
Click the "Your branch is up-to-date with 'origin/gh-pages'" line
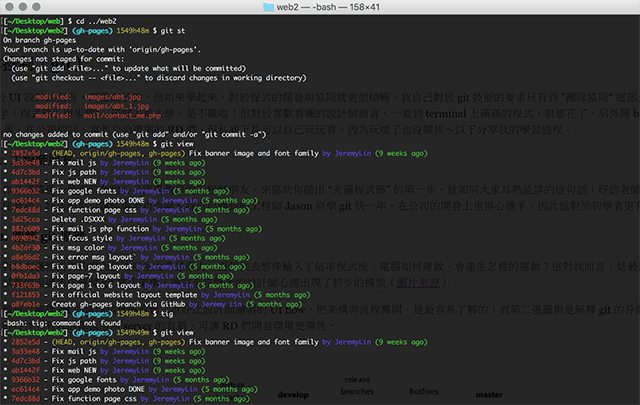(102, 49)
